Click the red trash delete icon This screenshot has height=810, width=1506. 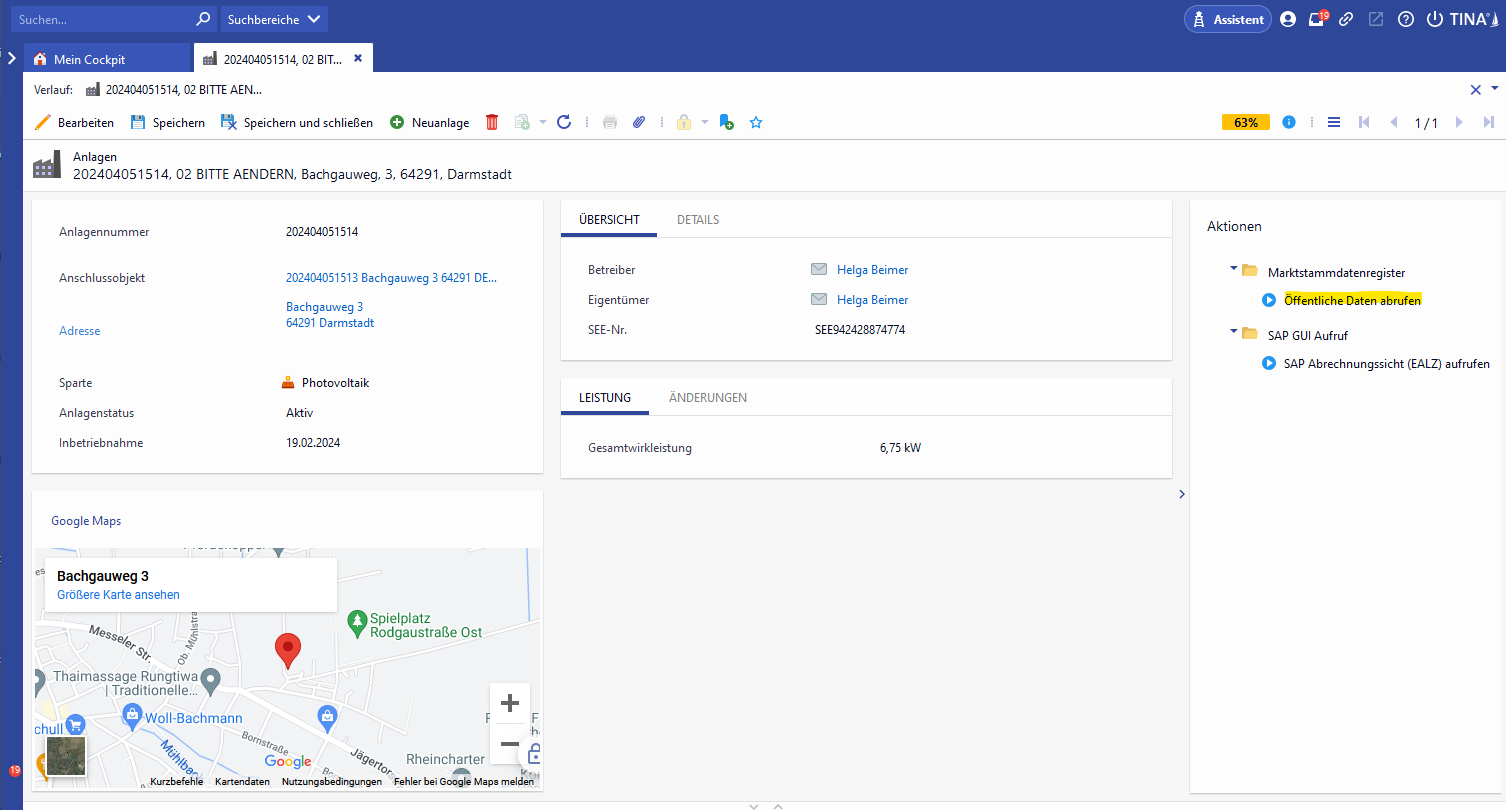click(x=492, y=122)
